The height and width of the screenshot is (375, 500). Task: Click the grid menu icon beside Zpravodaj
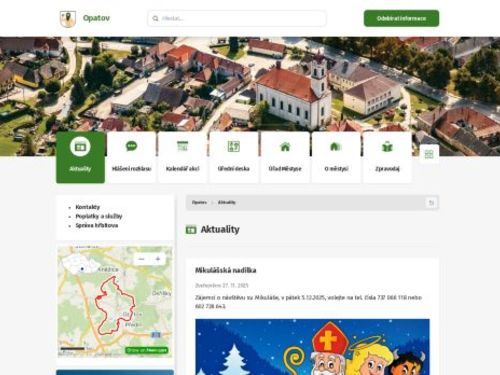click(x=429, y=154)
